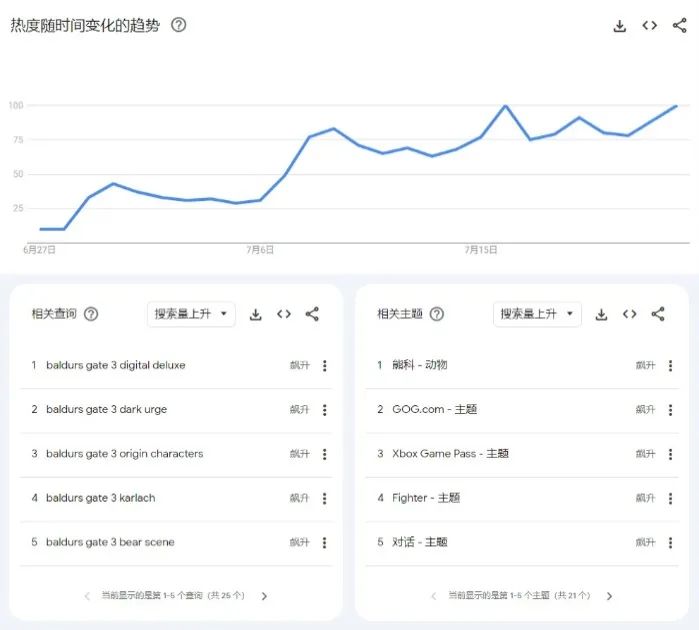
Task: Open more options for 熊科 - 动物 topic
Action: [x=670, y=366]
